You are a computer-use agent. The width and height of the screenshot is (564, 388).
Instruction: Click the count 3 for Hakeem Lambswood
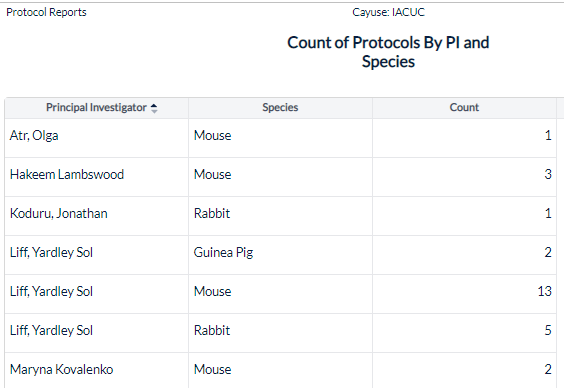coord(464,175)
